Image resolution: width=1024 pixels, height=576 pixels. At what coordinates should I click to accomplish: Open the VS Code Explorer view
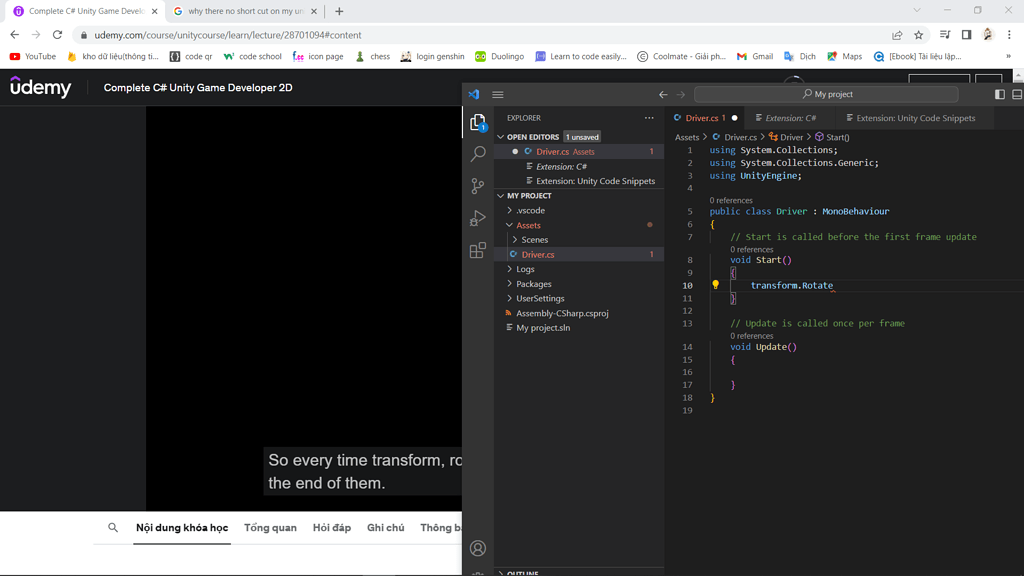tap(478, 122)
